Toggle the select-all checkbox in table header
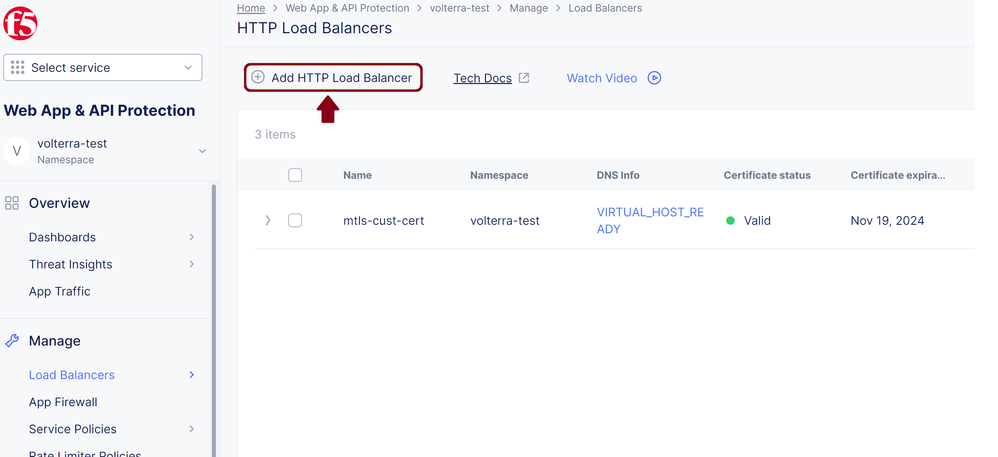The height and width of the screenshot is (457, 998). 295,175
